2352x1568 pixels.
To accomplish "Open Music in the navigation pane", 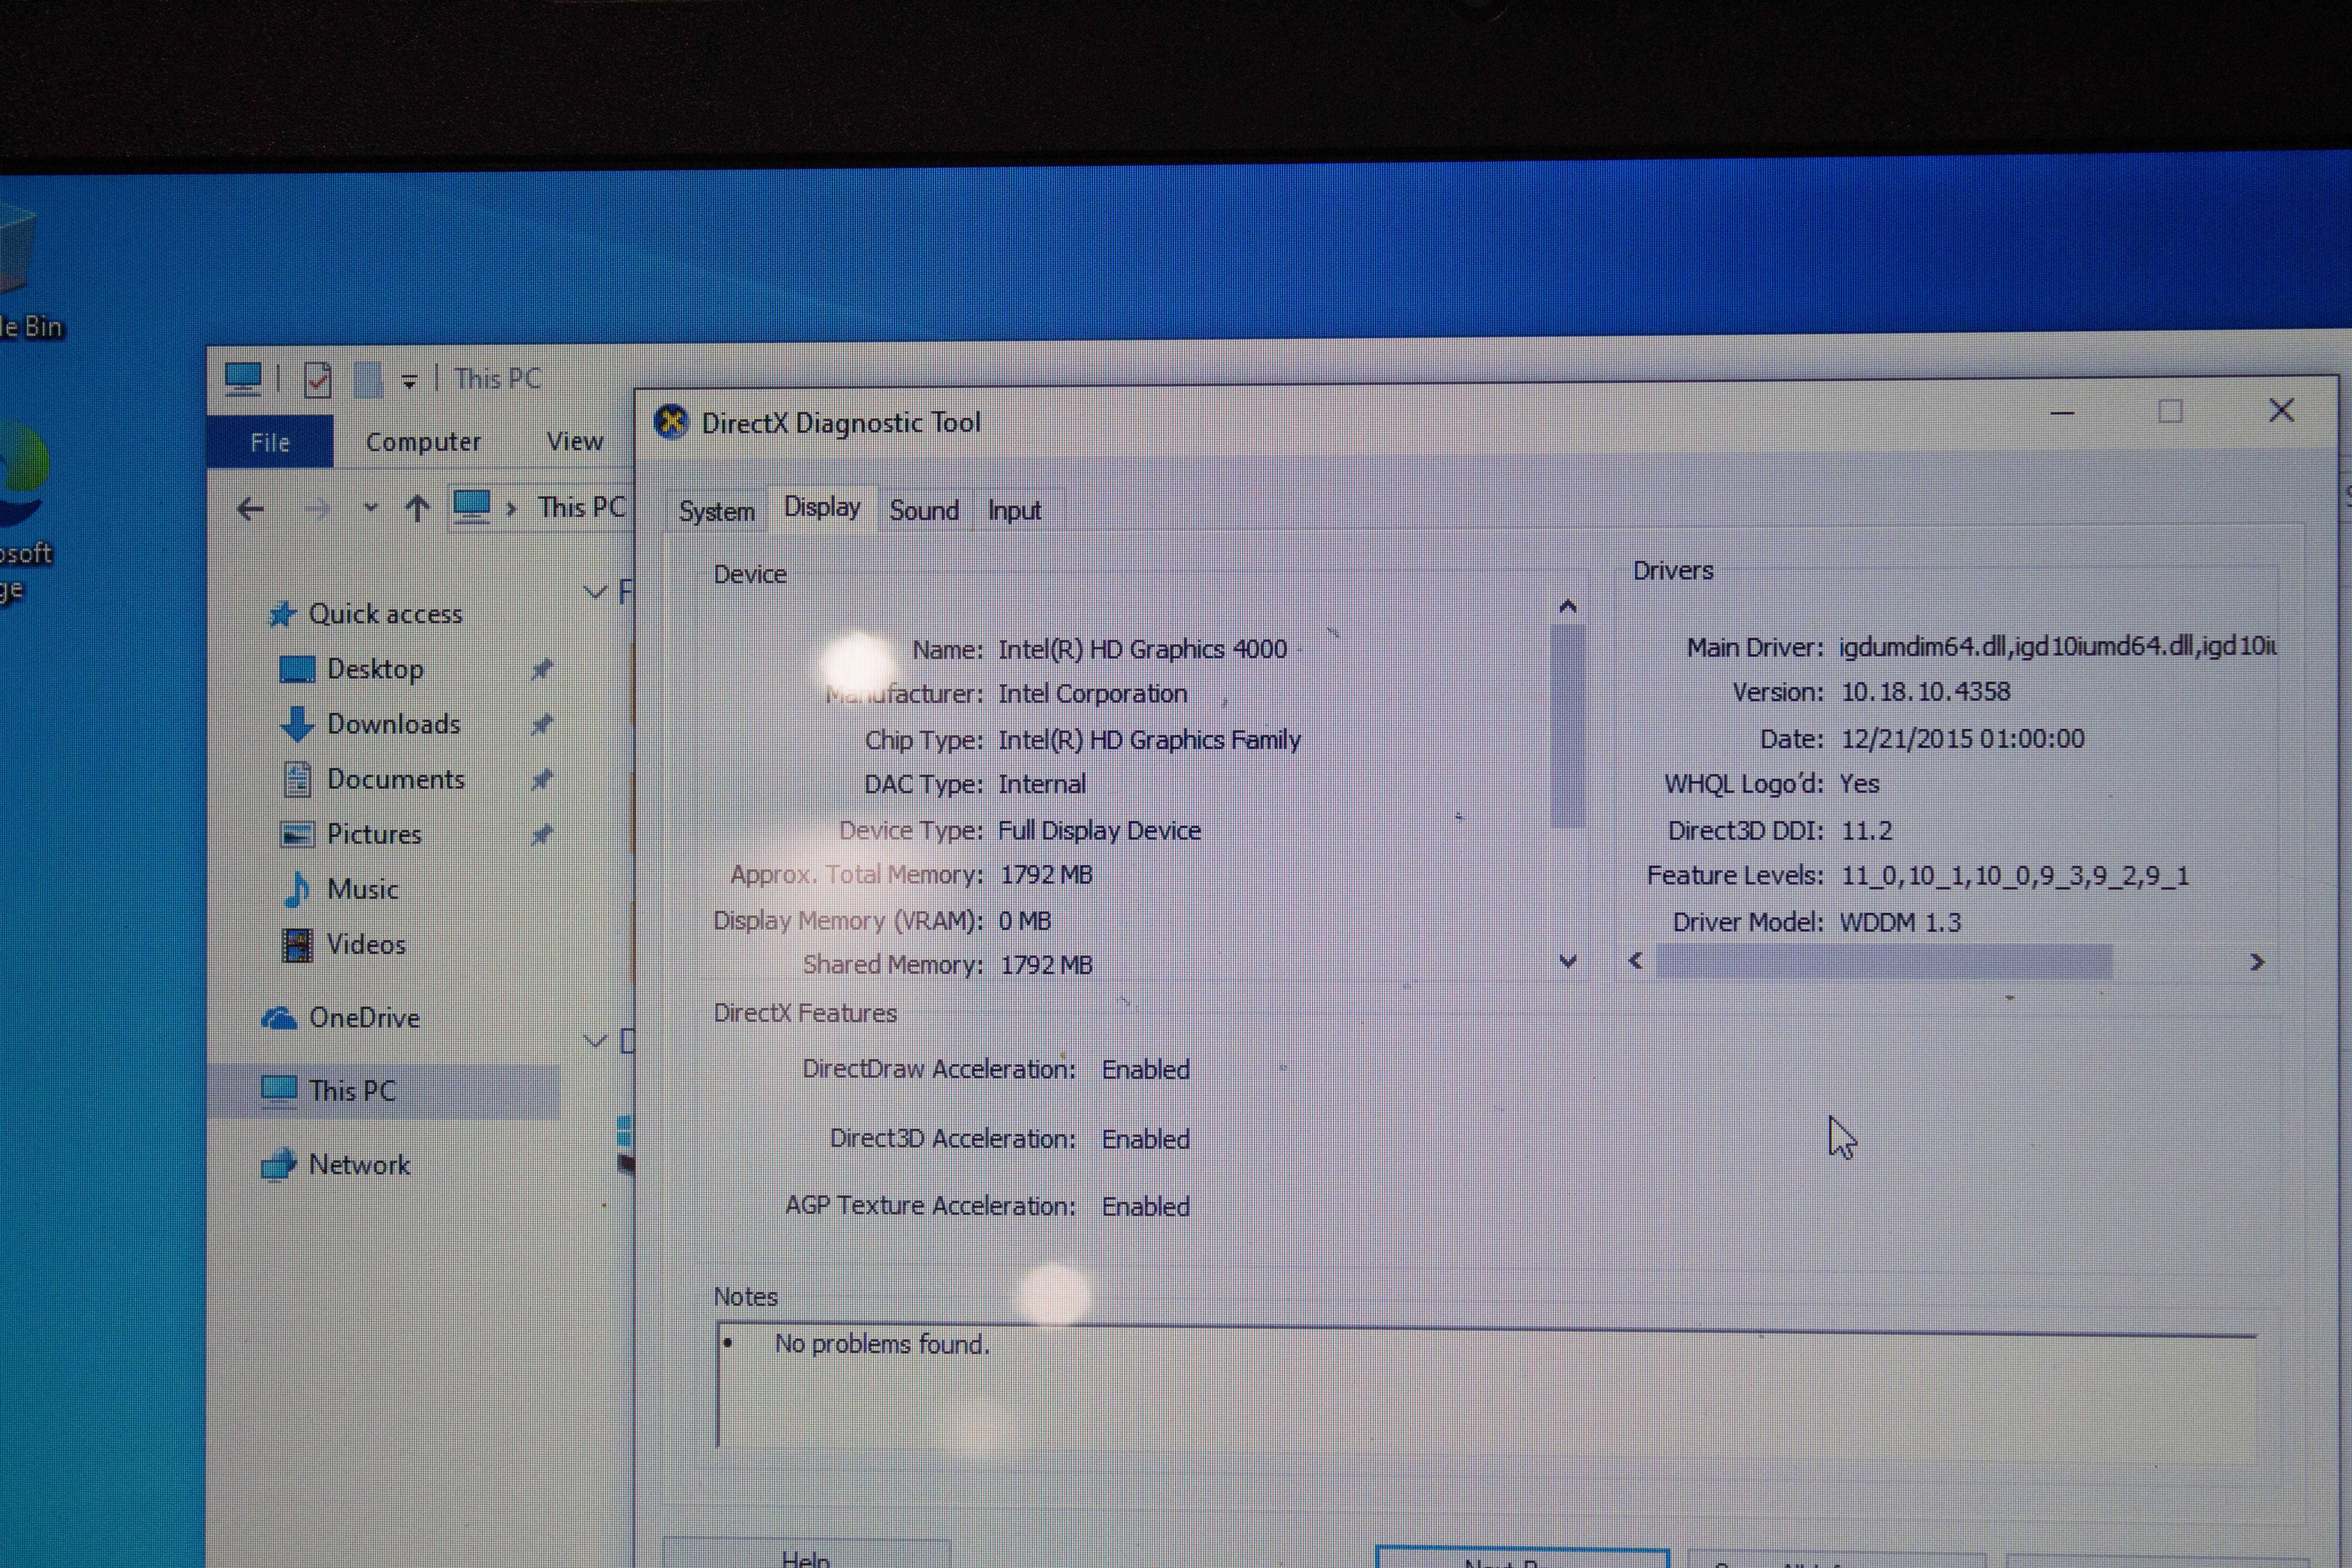I will coord(362,889).
